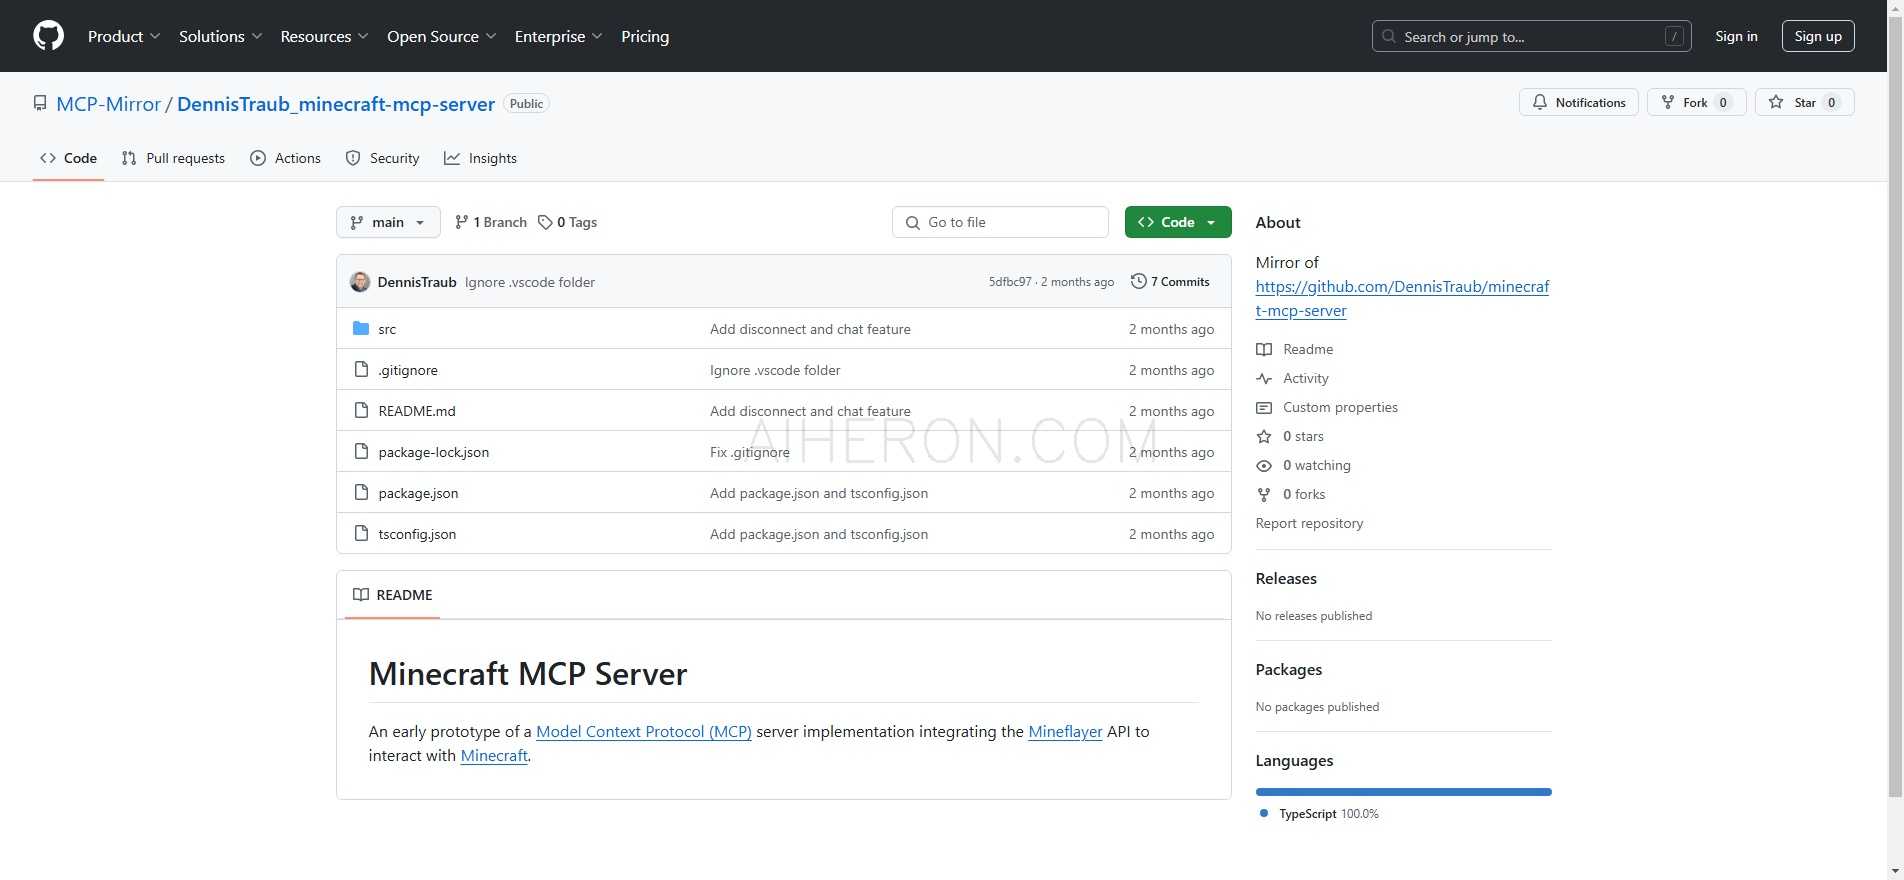This screenshot has width=1904, height=880.
Task: Switch to the Actions tab
Action: tap(285, 158)
